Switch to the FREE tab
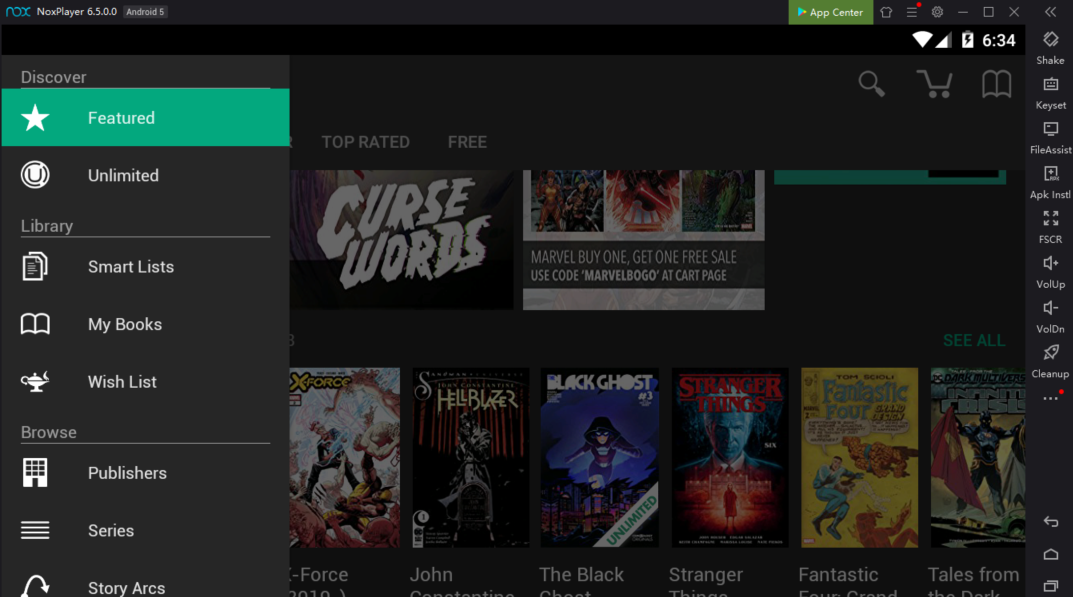 coord(467,142)
